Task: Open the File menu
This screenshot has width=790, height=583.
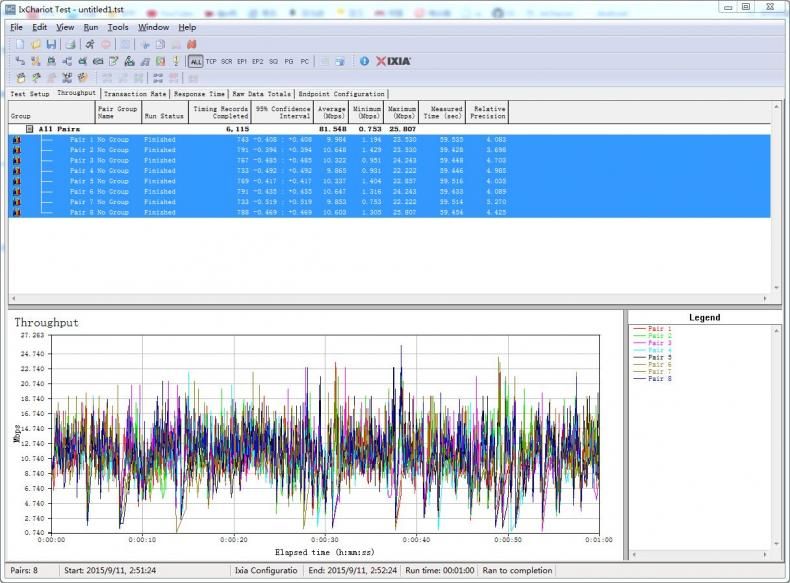Action: 16,27
